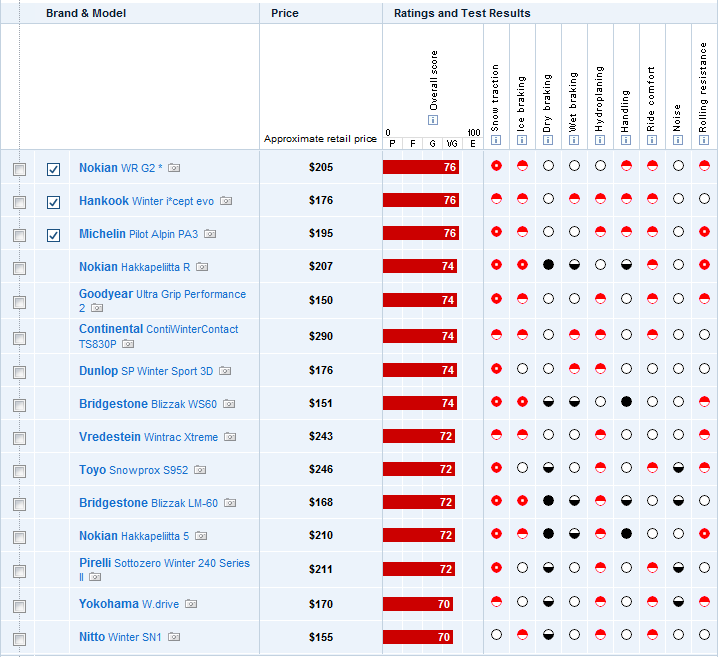
Task: Open the Goodyear Ultra Grip Performance 2 link
Action: click(162, 295)
